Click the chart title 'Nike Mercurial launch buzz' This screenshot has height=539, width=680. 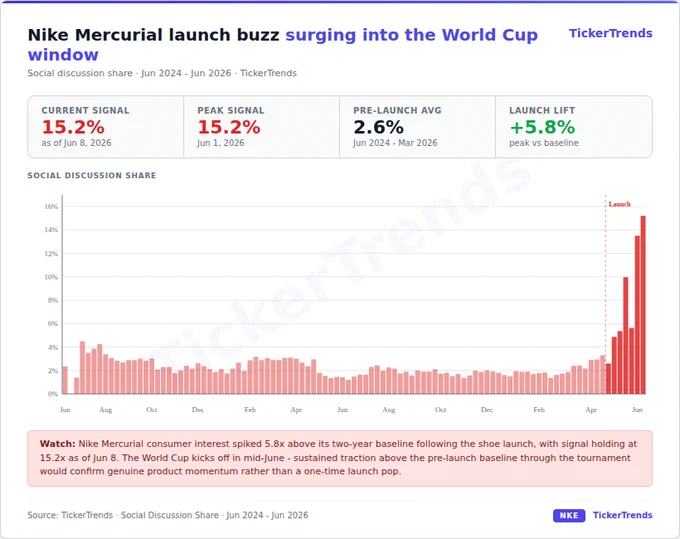(x=154, y=35)
